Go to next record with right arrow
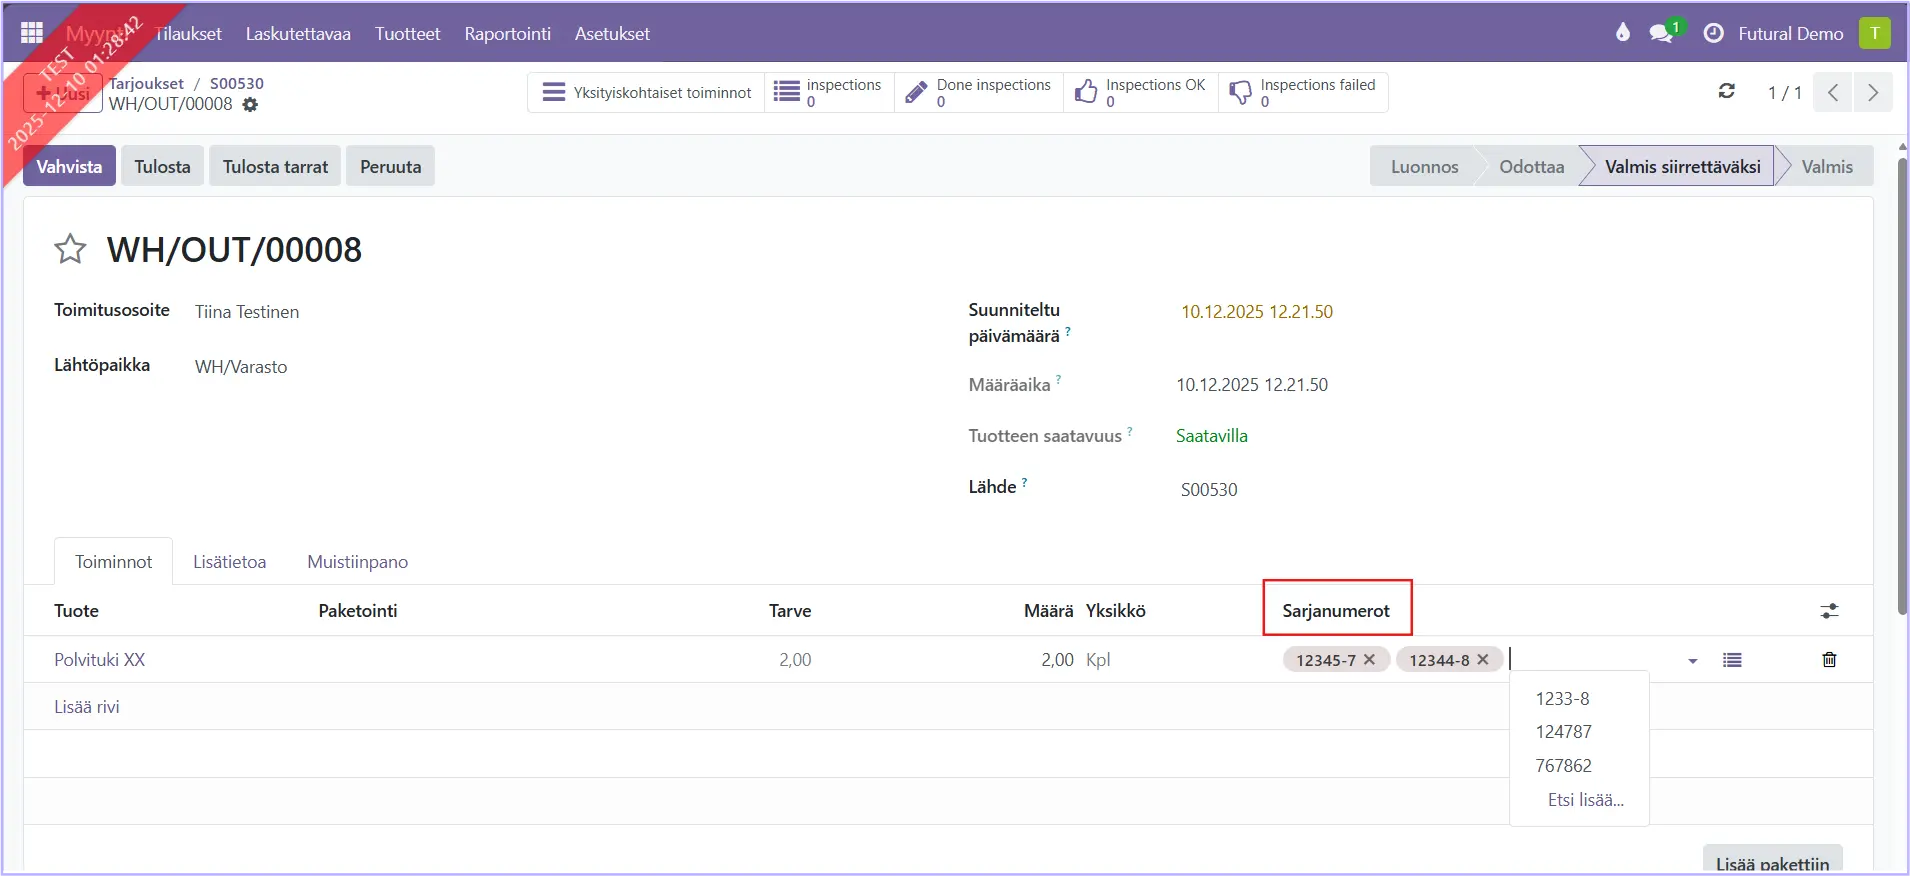Image resolution: width=1910 pixels, height=876 pixels. 1872,93
